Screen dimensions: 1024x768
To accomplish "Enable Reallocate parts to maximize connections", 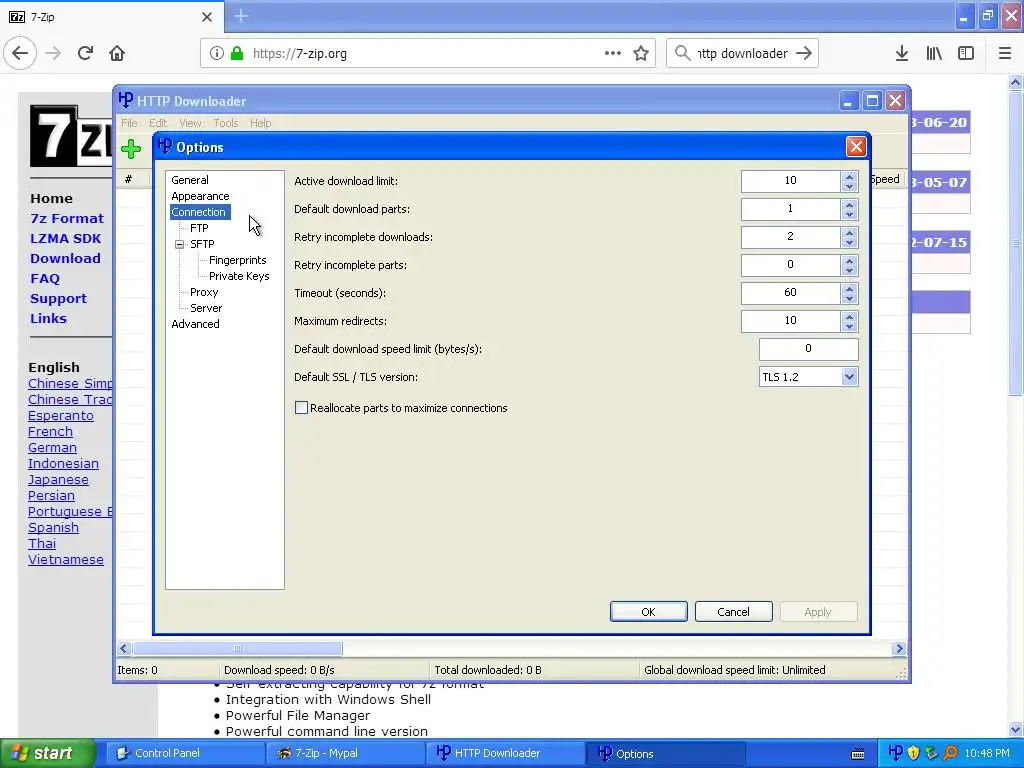I will (301, 408).
